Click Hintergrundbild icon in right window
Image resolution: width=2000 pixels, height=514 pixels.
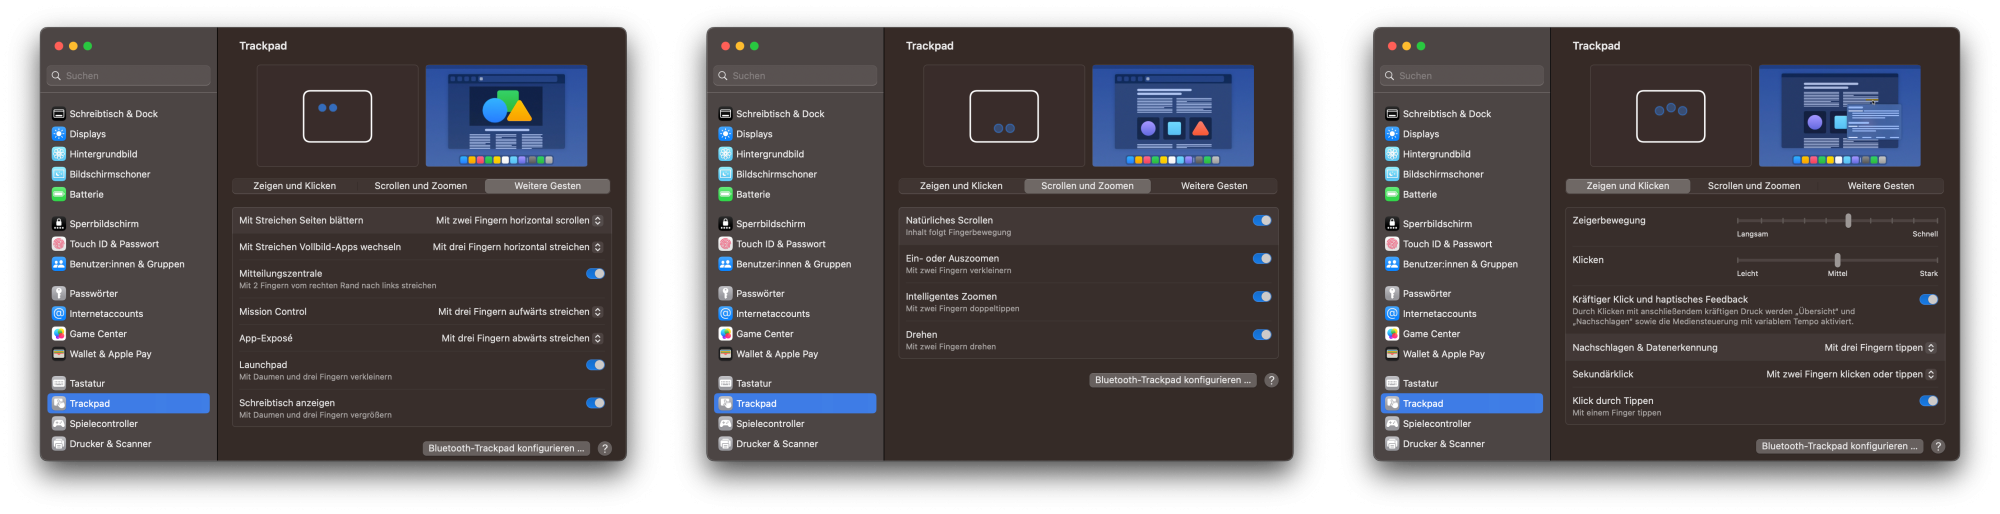[x=1392, y=154]
